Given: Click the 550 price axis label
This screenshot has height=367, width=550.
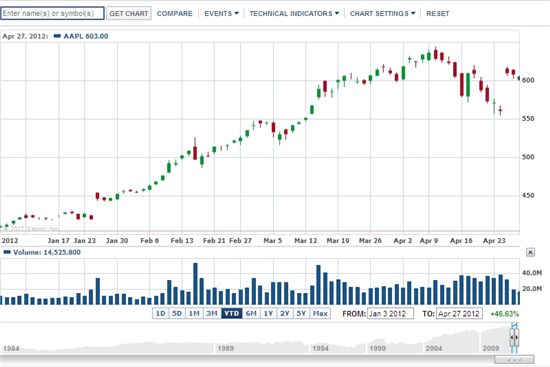Looking at the screenshot, I should pos(528,119).
